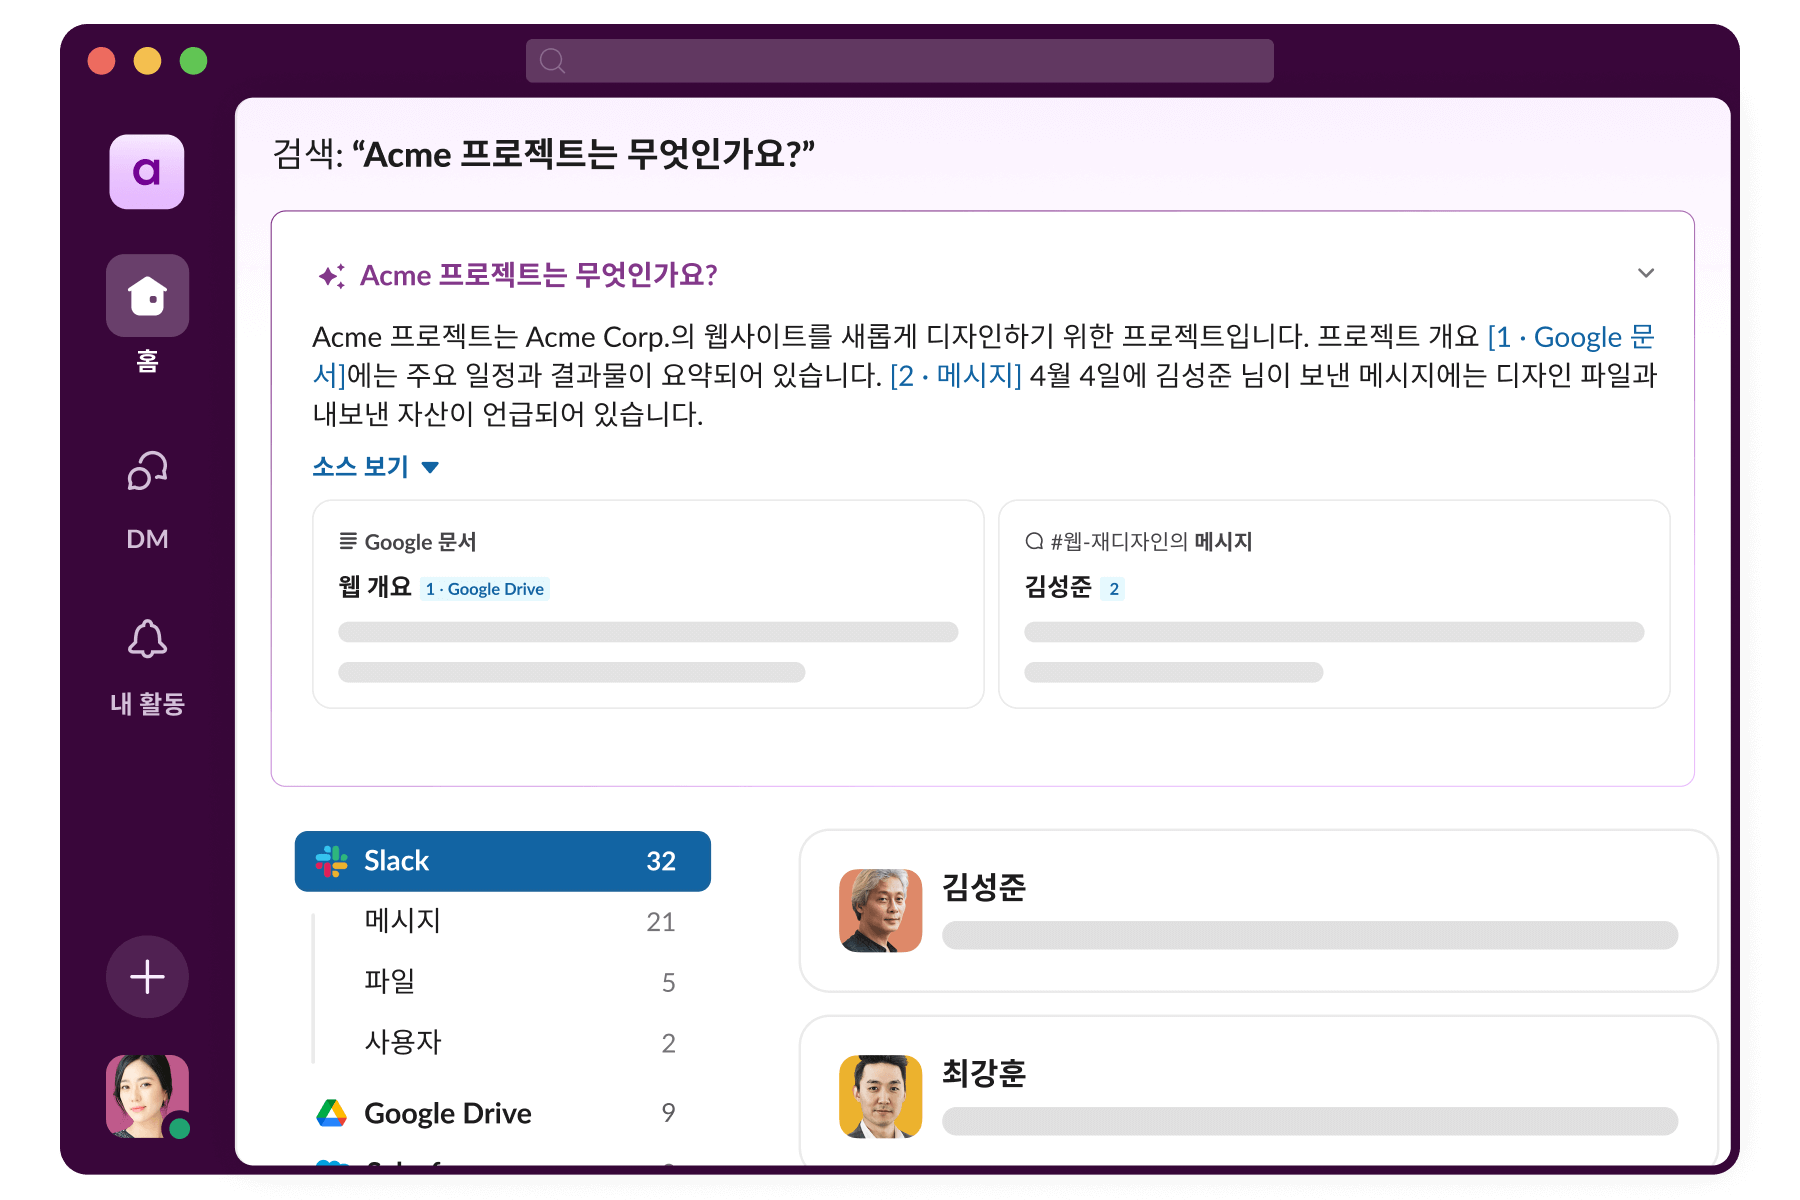Open 김성준 search result with photo
Screen dimensions: 1800x1200
tap(1258, 911)
